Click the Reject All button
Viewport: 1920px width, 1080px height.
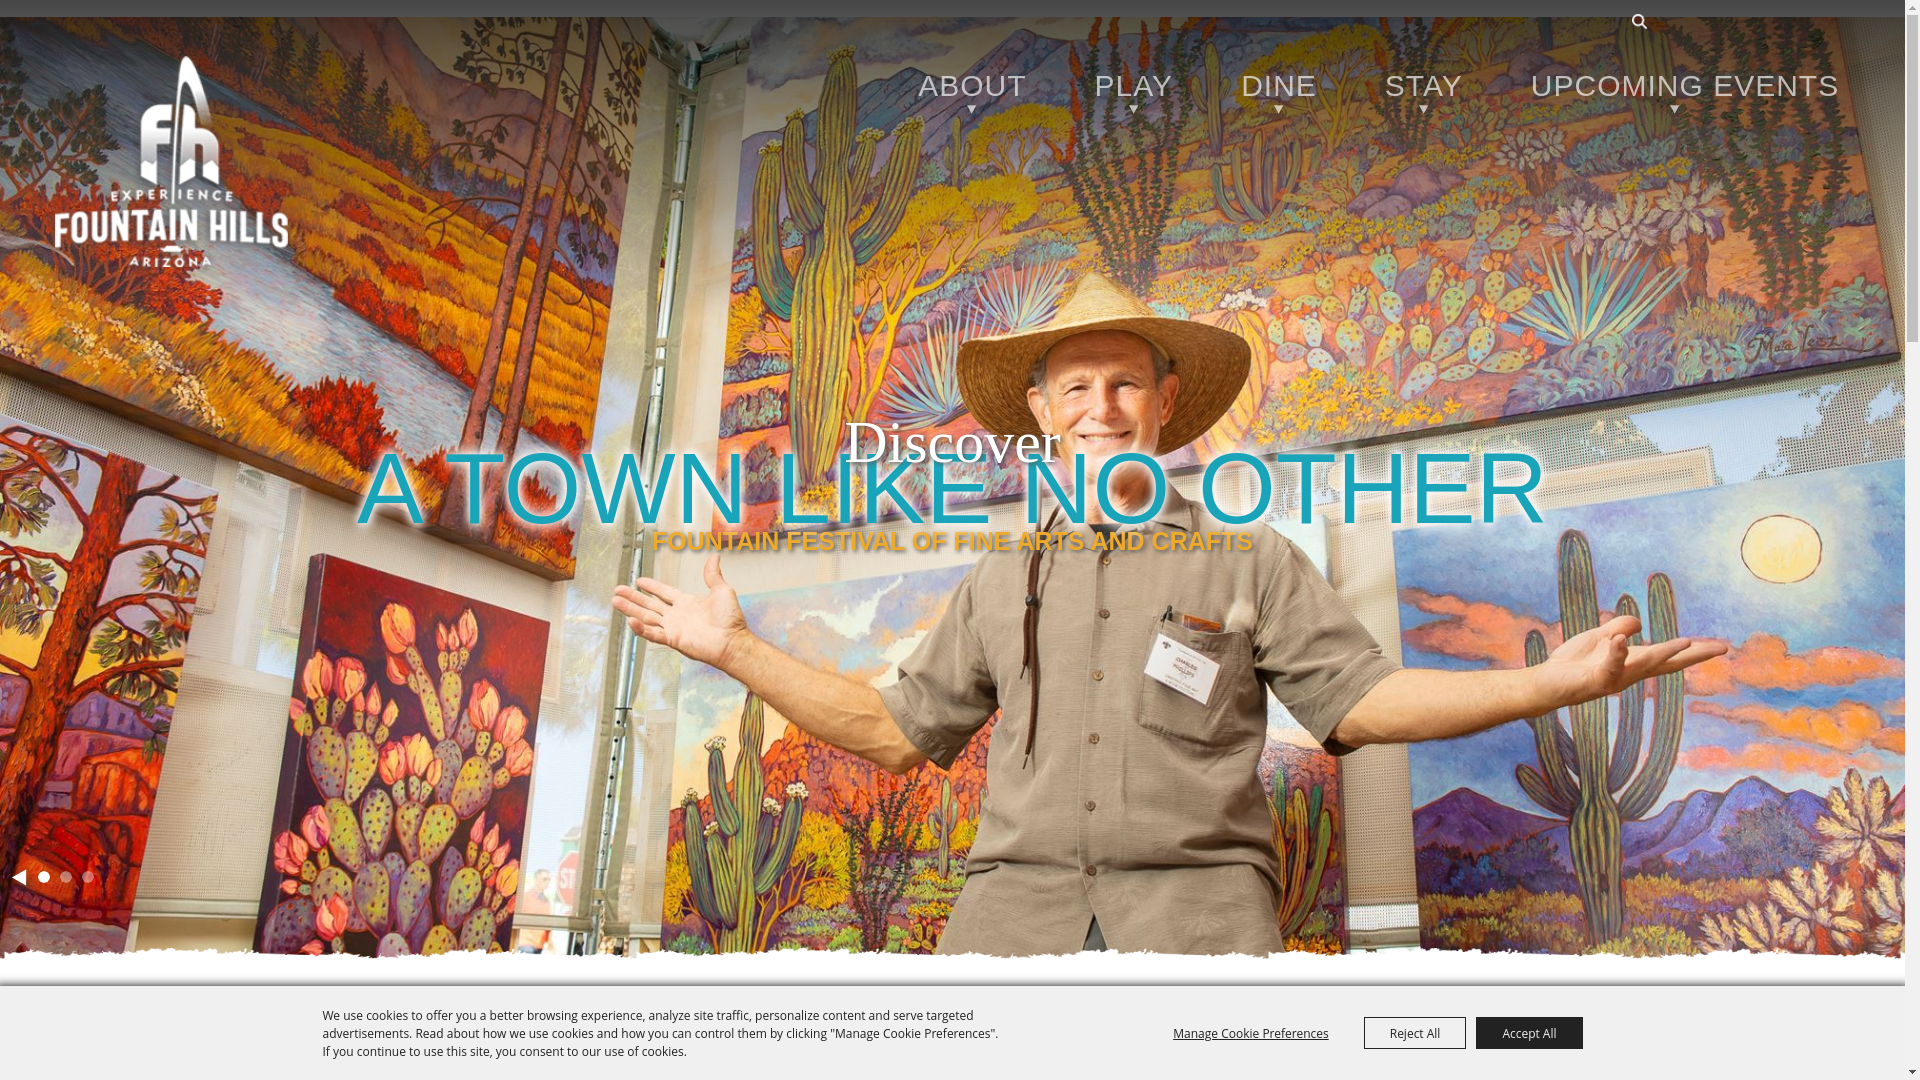tap(1414, 1033)
